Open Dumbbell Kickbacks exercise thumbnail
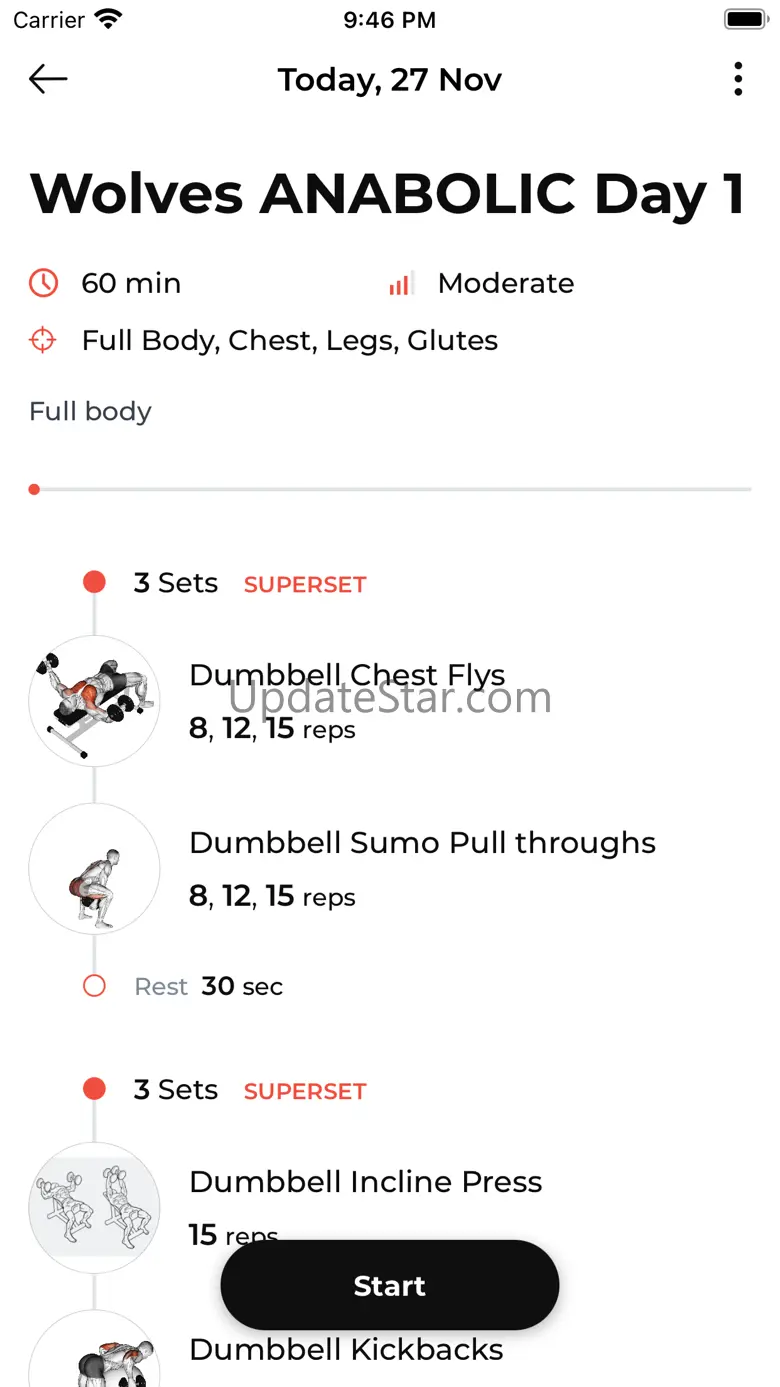 tap(94, 1355)
